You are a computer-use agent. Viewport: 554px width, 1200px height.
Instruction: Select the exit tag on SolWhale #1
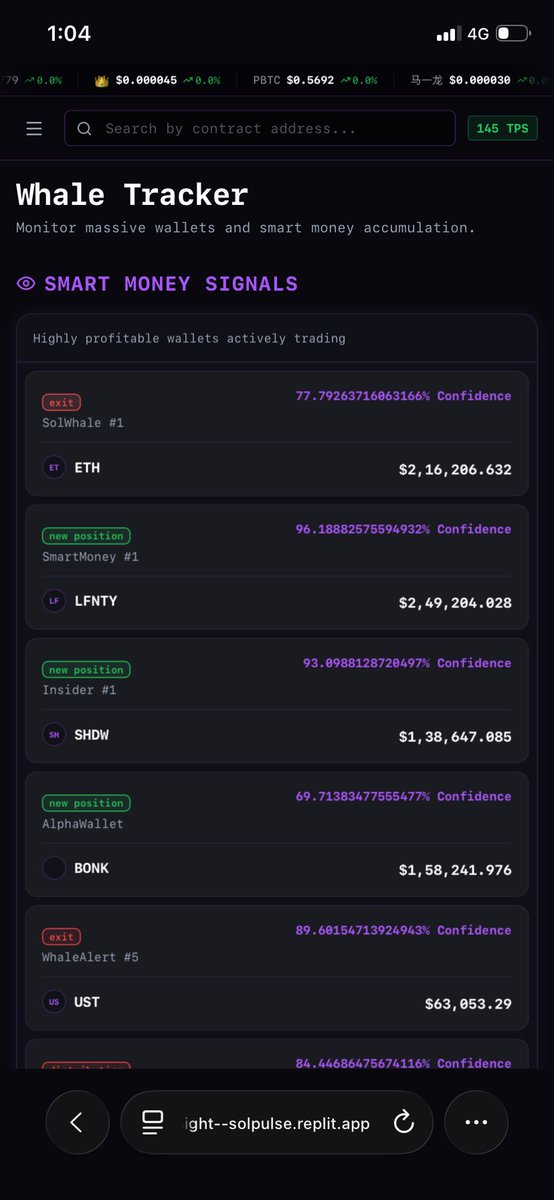click(x=61, y=402)
